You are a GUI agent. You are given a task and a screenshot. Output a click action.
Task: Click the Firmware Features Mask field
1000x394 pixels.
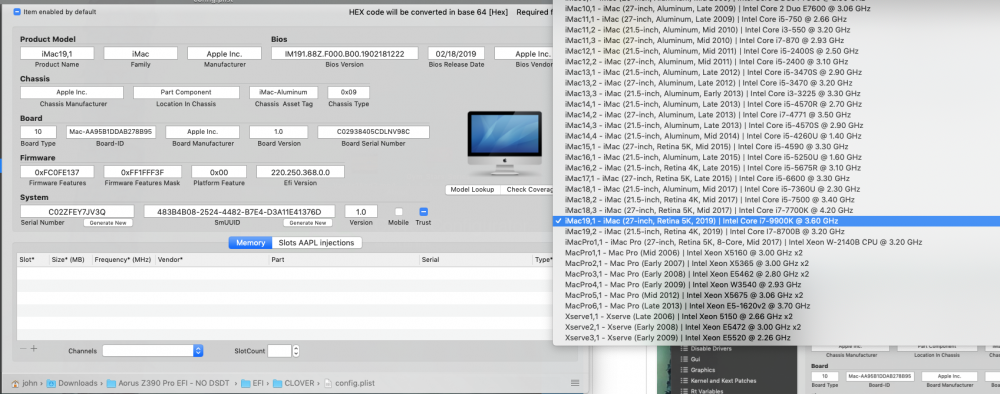point(142,171)
